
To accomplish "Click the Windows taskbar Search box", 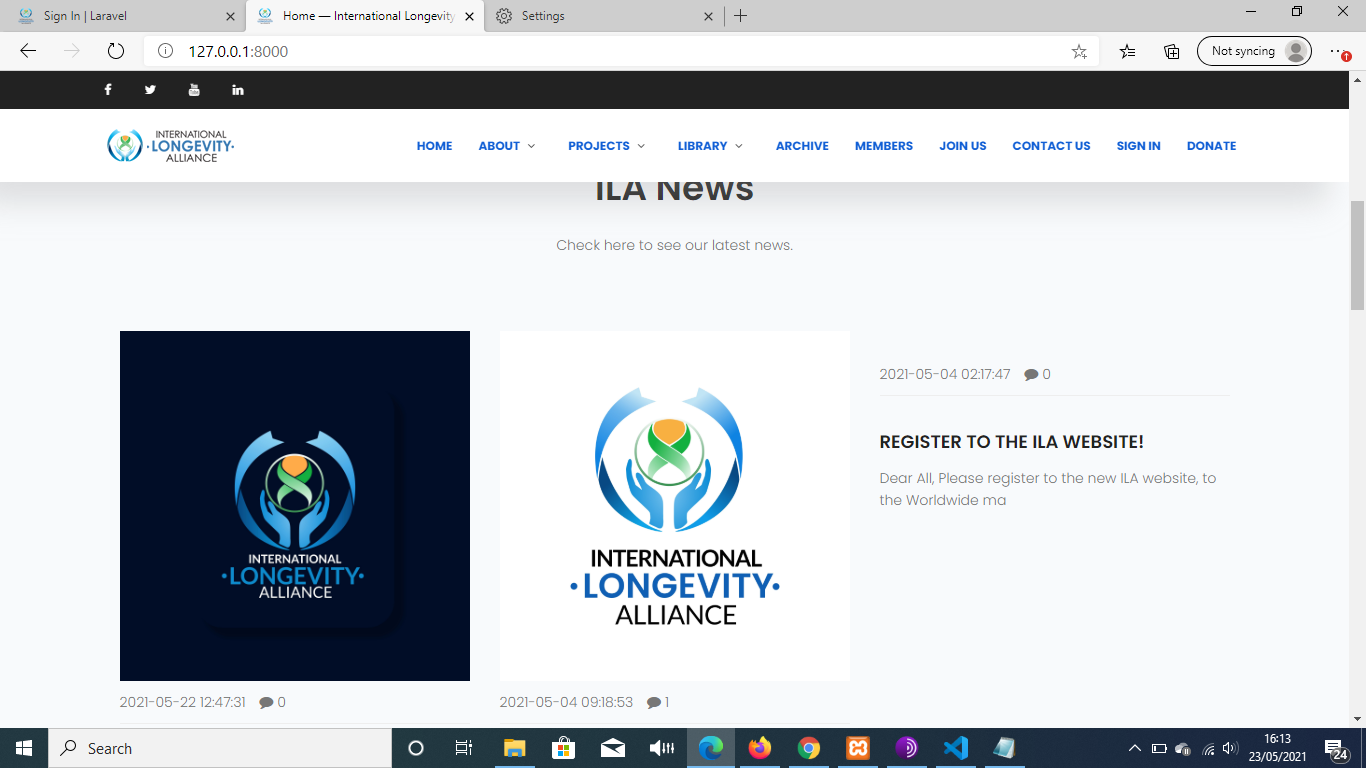I will pos(220,748).
